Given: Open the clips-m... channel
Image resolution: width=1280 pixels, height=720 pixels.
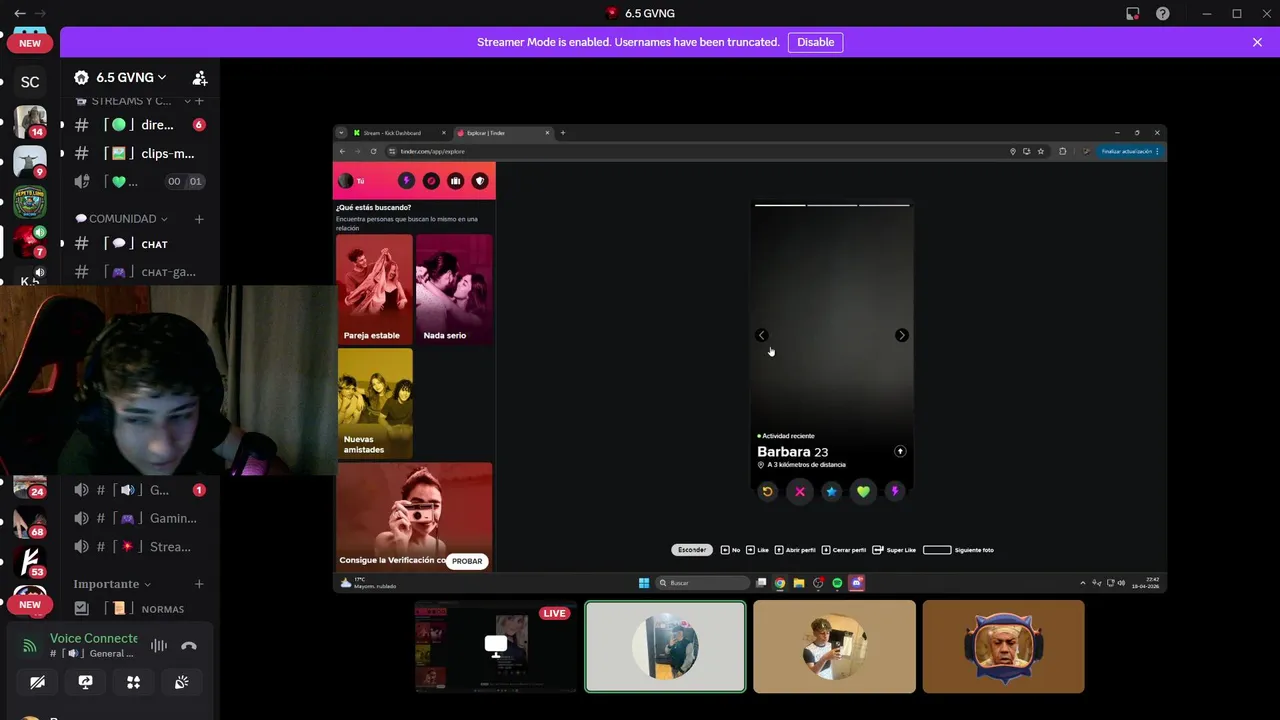Looking at the screenshot, I should [140, 153].
